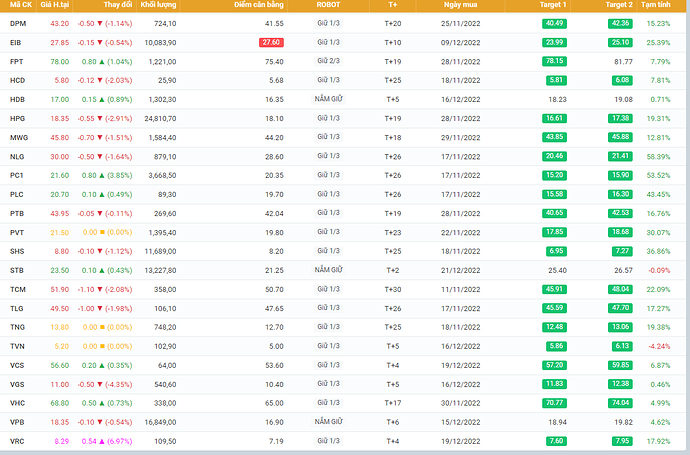Click the 68.80 current price for VHC
The width and height of the screenshot is (690, 455).
point(59,403)
